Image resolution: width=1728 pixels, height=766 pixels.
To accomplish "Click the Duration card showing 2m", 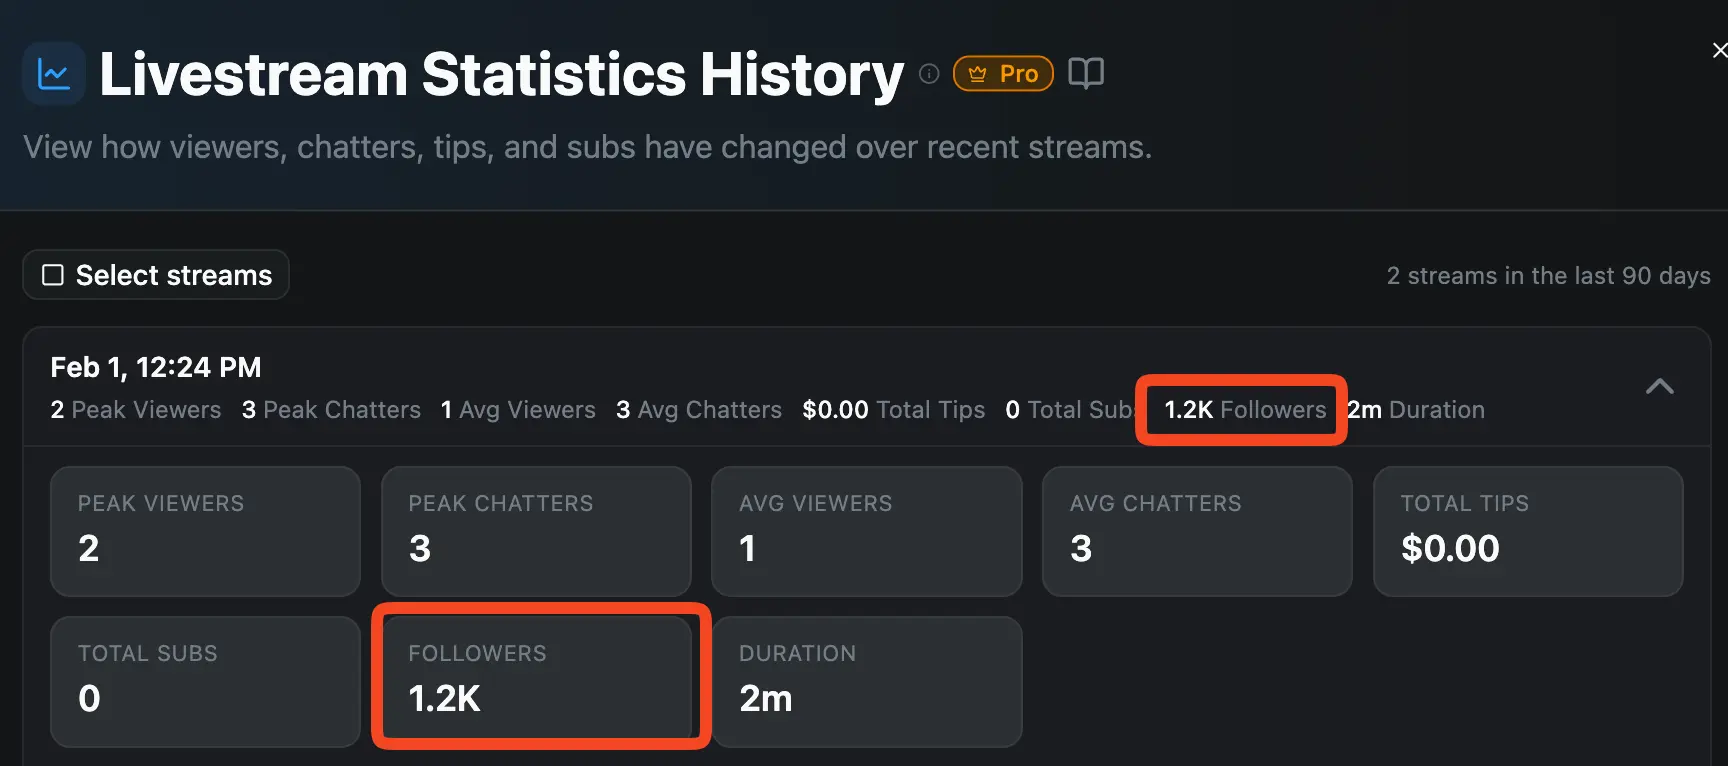I will coord(866,682).
